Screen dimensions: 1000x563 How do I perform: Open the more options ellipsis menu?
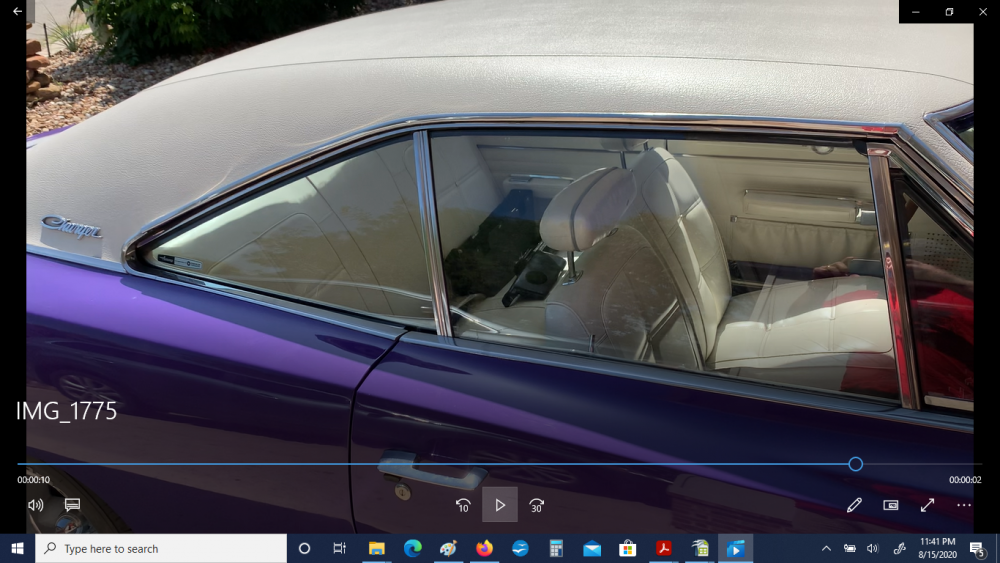tap(963, 505)
